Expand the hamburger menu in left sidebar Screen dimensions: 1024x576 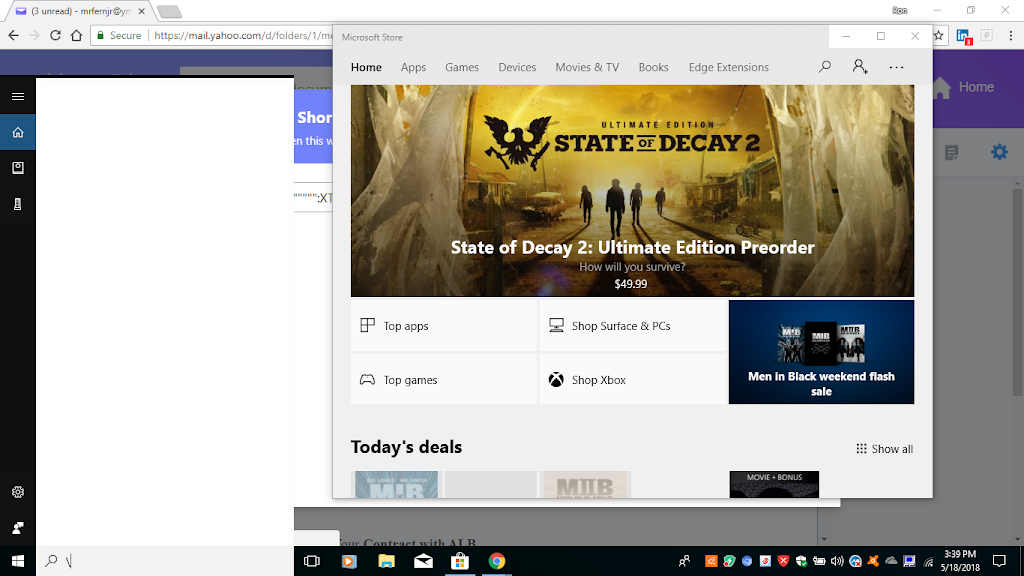point(18,97)
